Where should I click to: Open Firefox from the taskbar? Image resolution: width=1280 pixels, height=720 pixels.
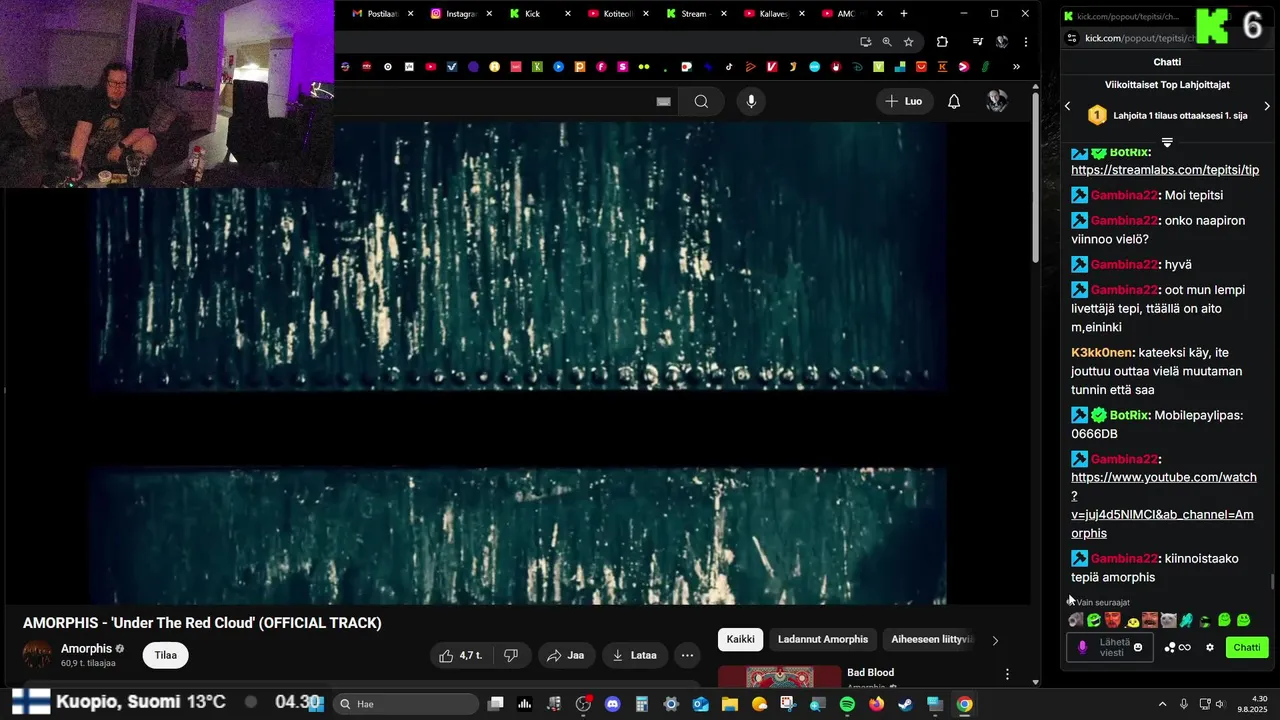(x=876, y=704)
